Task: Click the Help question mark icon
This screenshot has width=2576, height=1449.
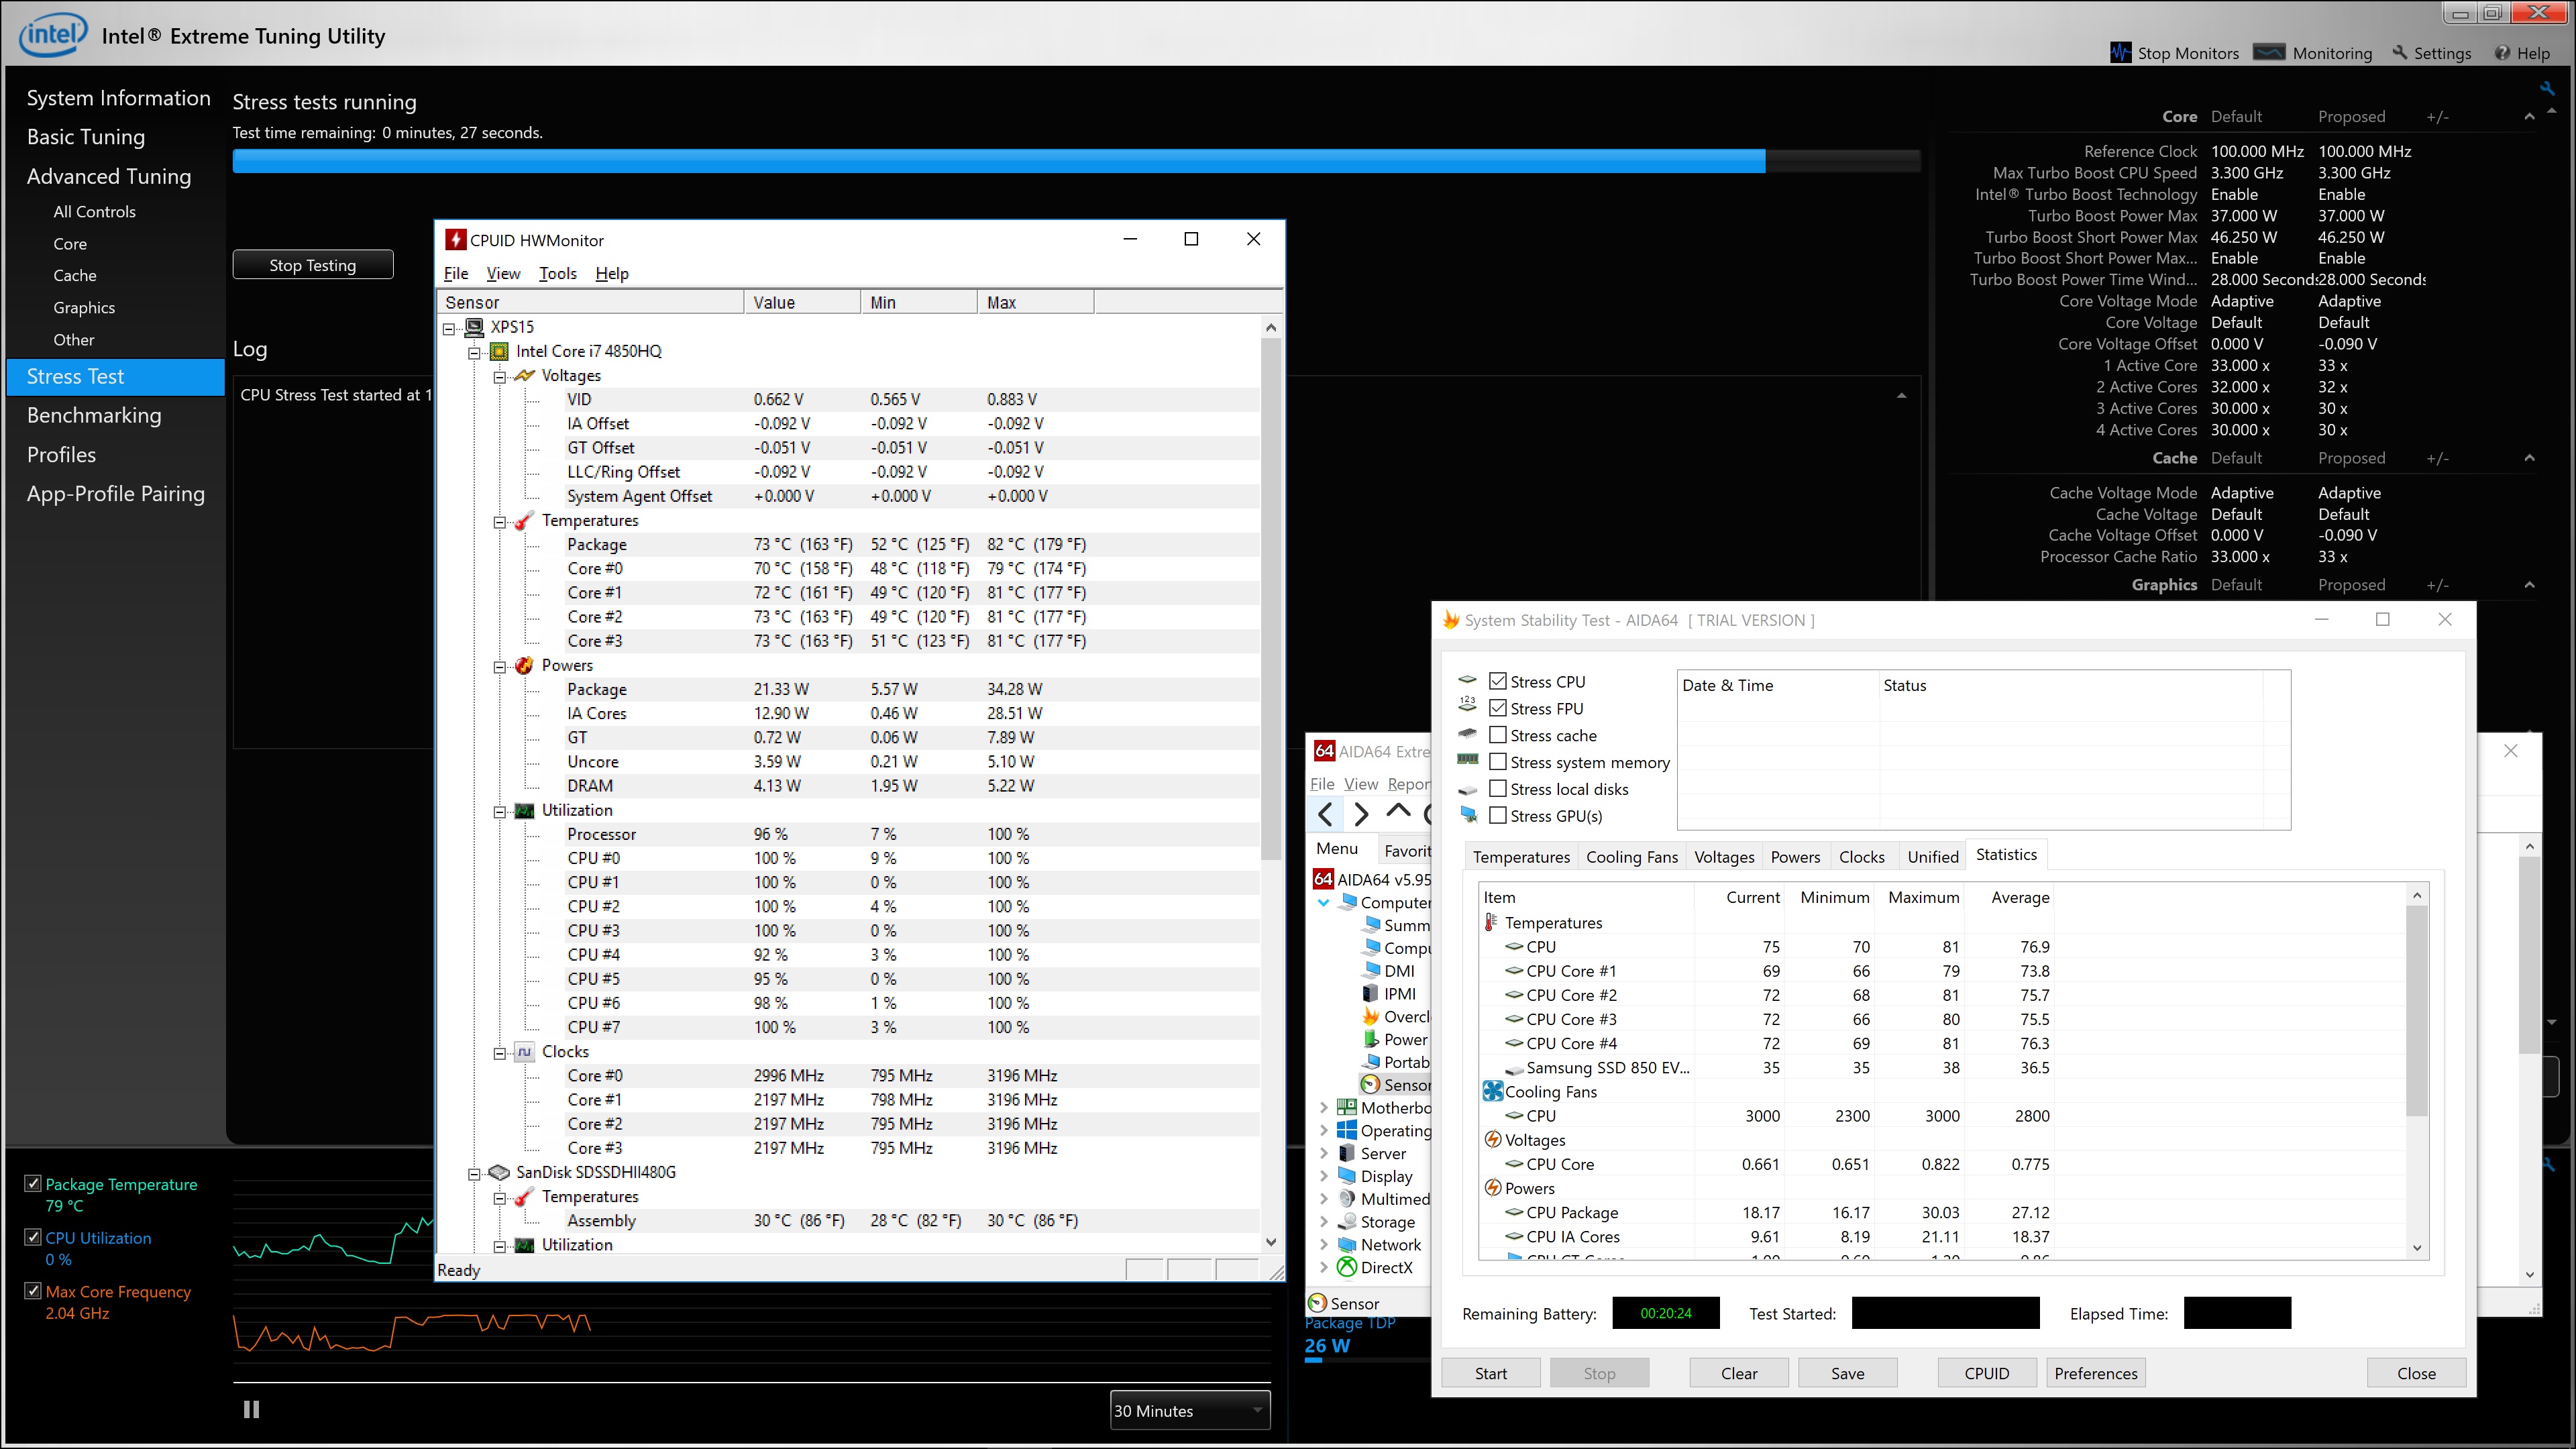Action: (x=2502, y=53)
